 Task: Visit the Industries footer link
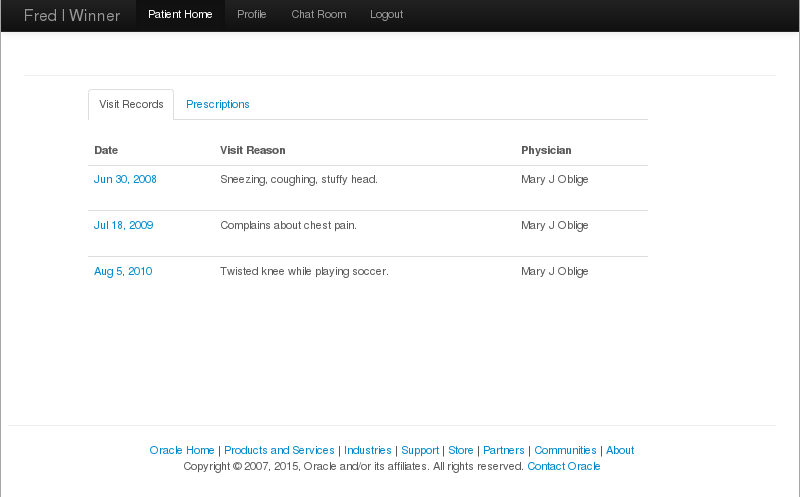pyautogui.click(x=367, y=451)
